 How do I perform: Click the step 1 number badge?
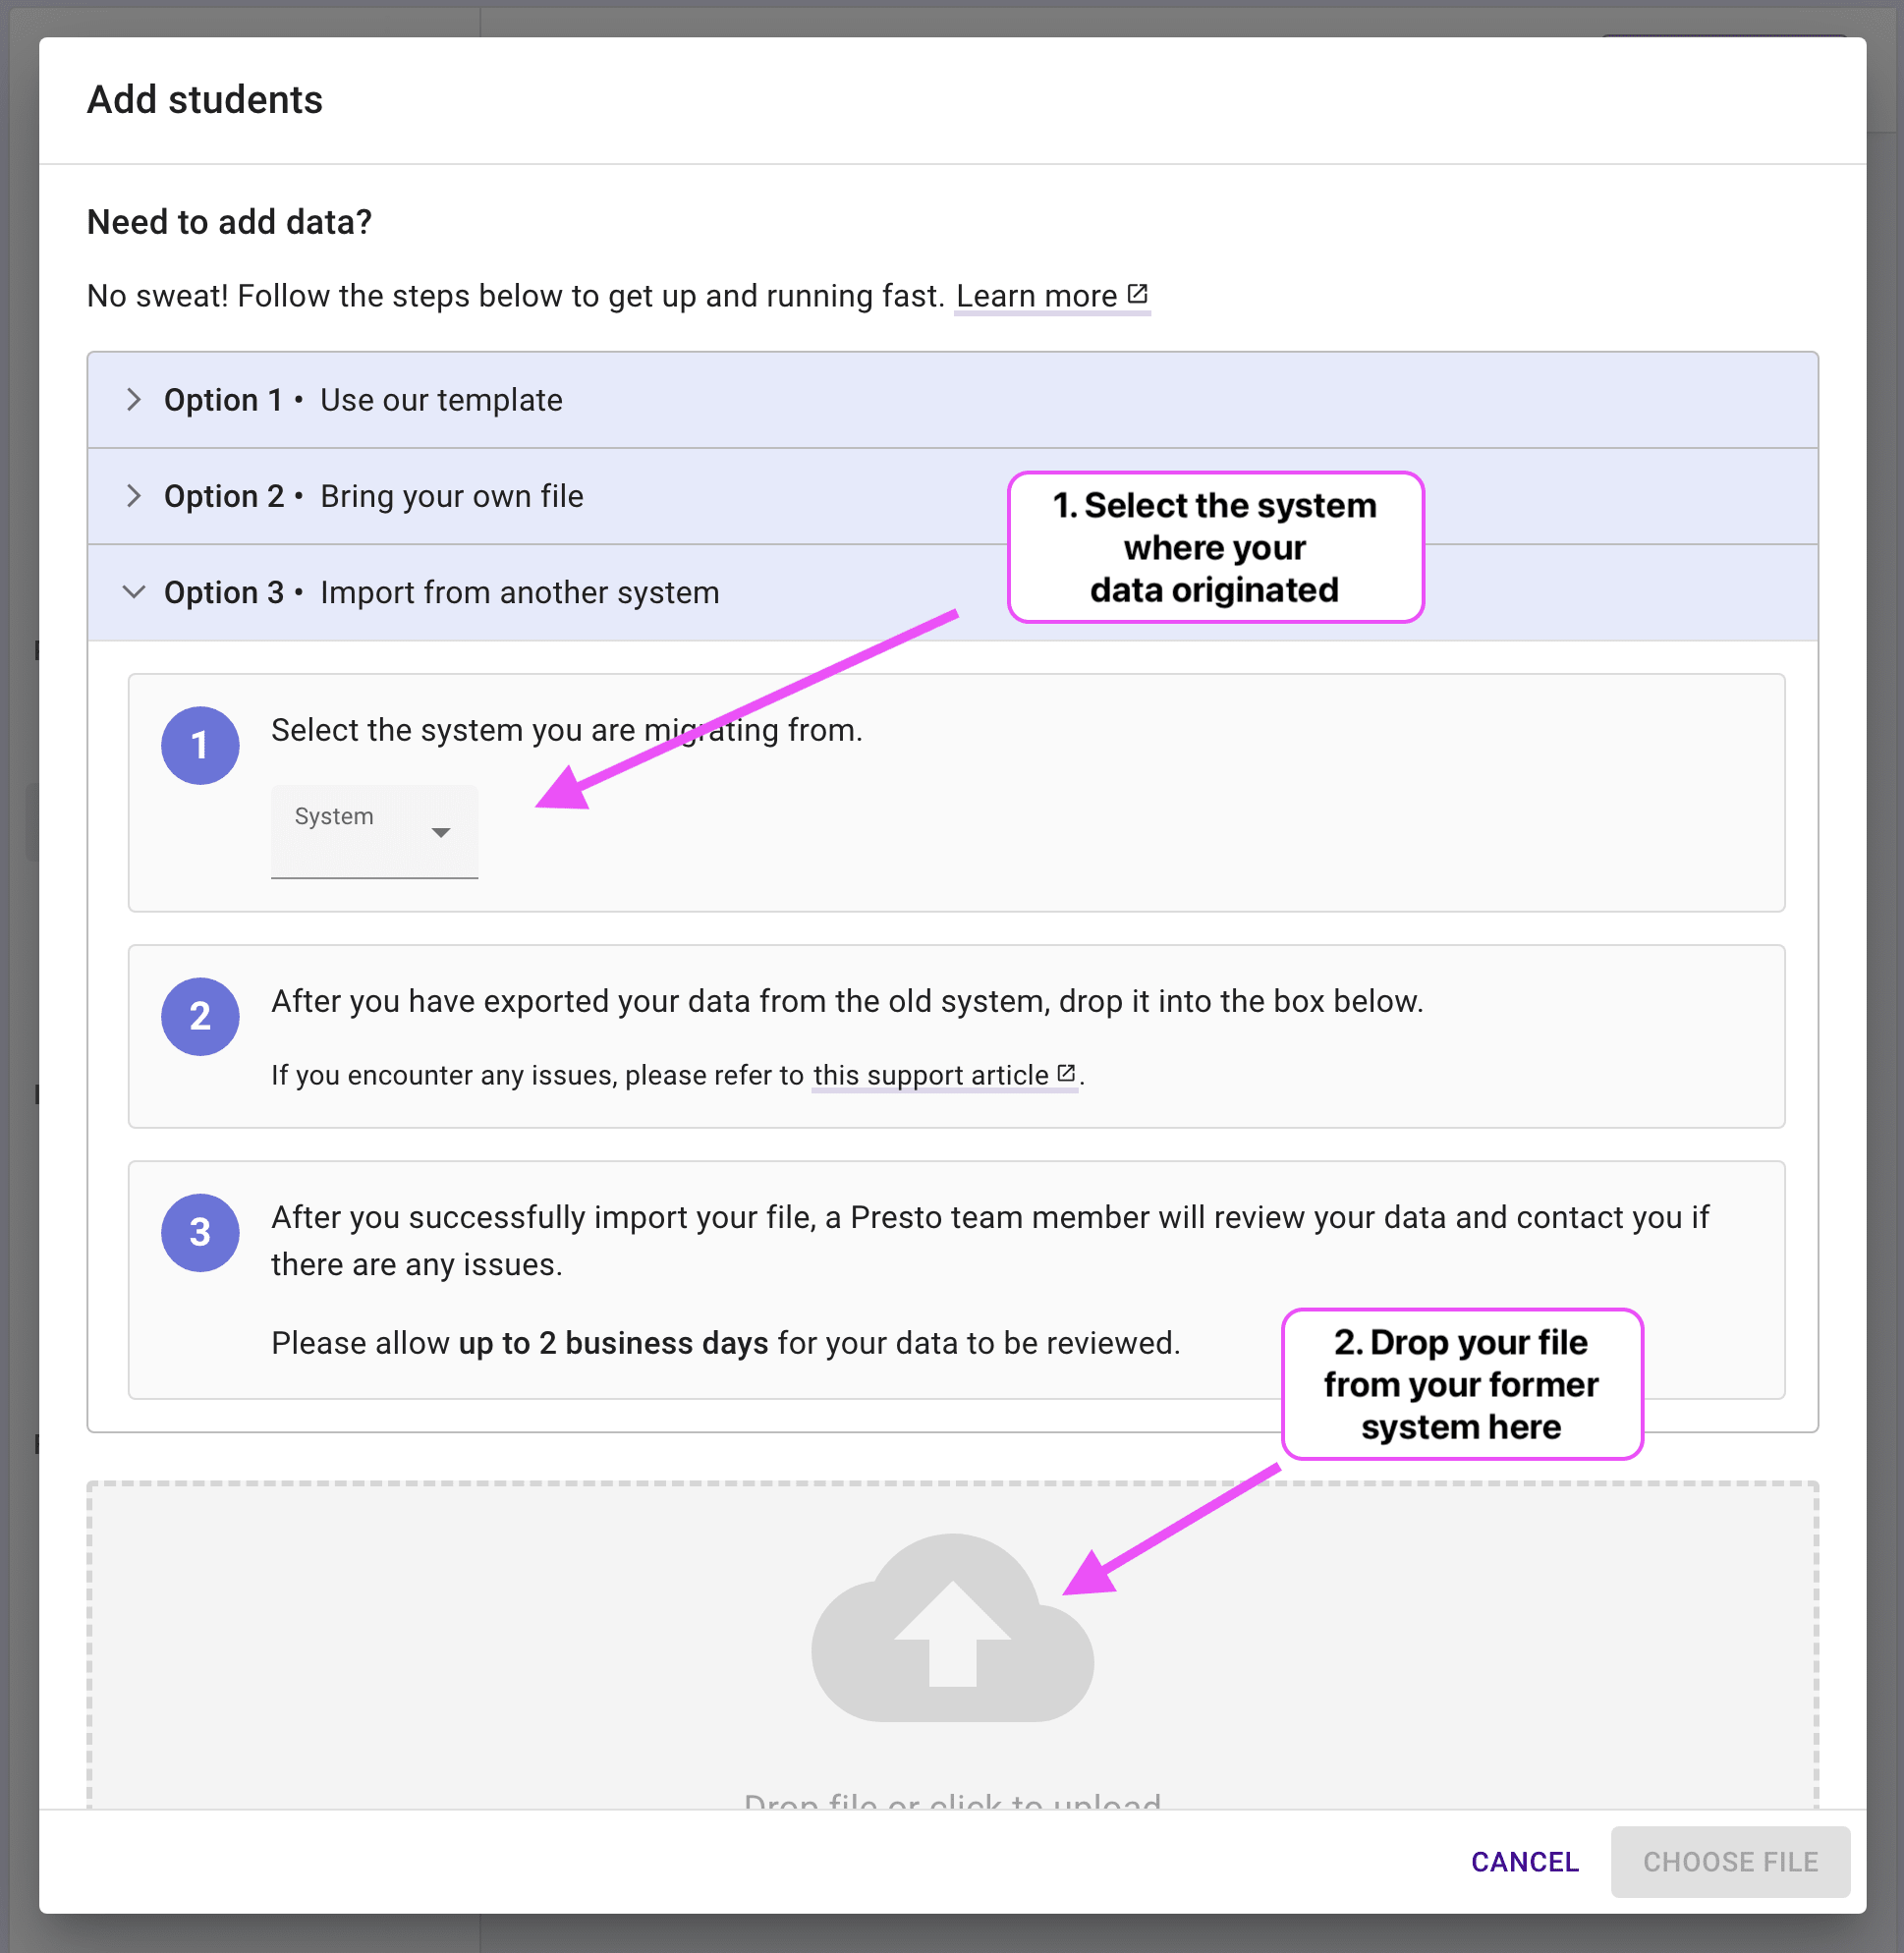tap(200, 745)
